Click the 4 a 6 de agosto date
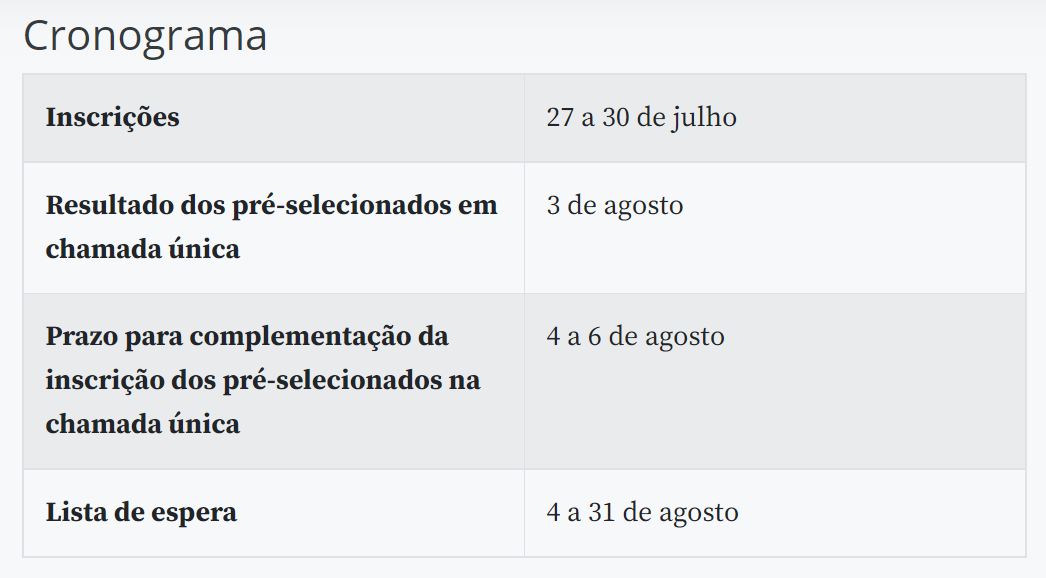The width and height of the screenshot is (1046, 578). pos(635,336)
